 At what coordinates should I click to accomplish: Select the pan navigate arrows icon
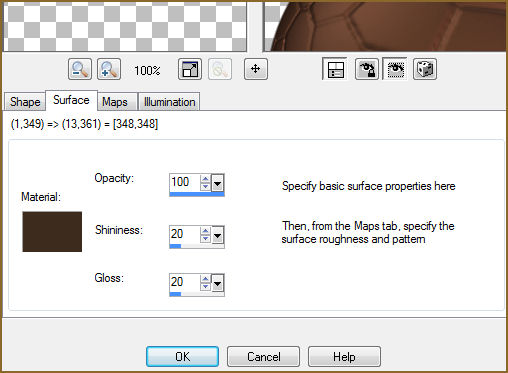click(x=256, y=69)
